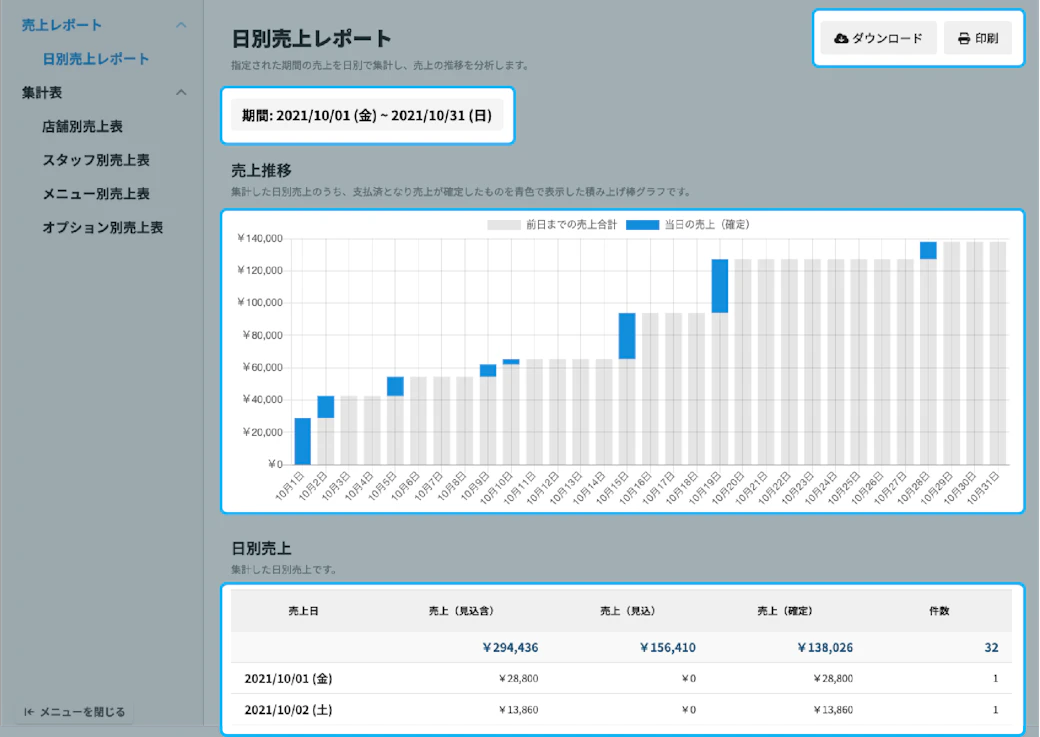This screenshot has width=1040, height=737.
Task: Click the 売上（確定） column header
Action: (x=784, y=610)
